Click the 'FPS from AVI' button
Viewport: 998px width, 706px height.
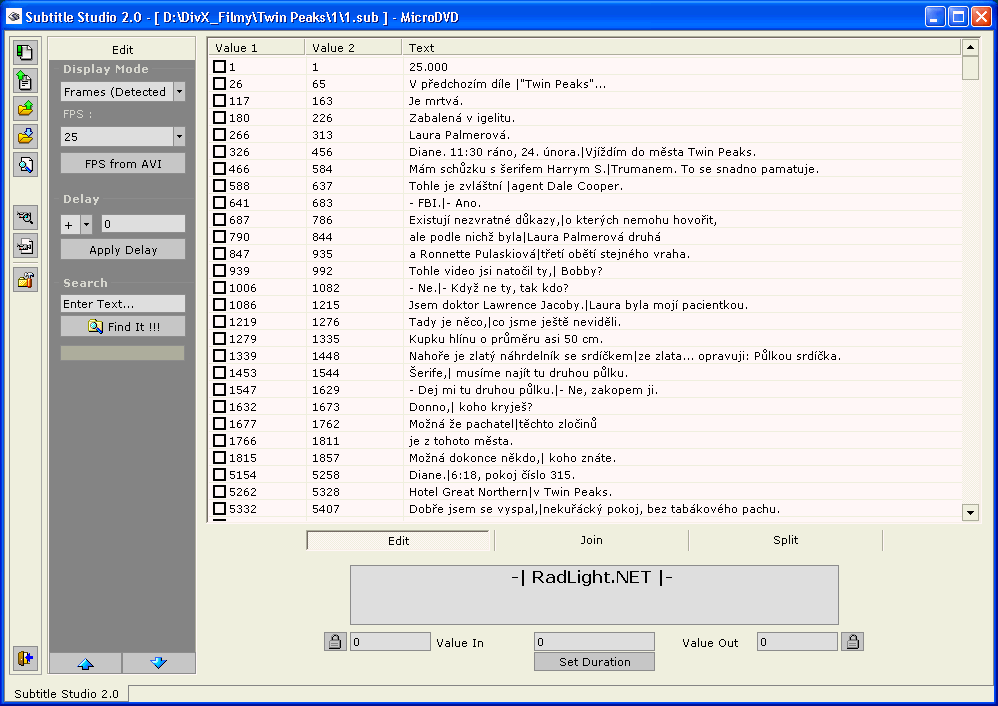[x=123, y=164]
